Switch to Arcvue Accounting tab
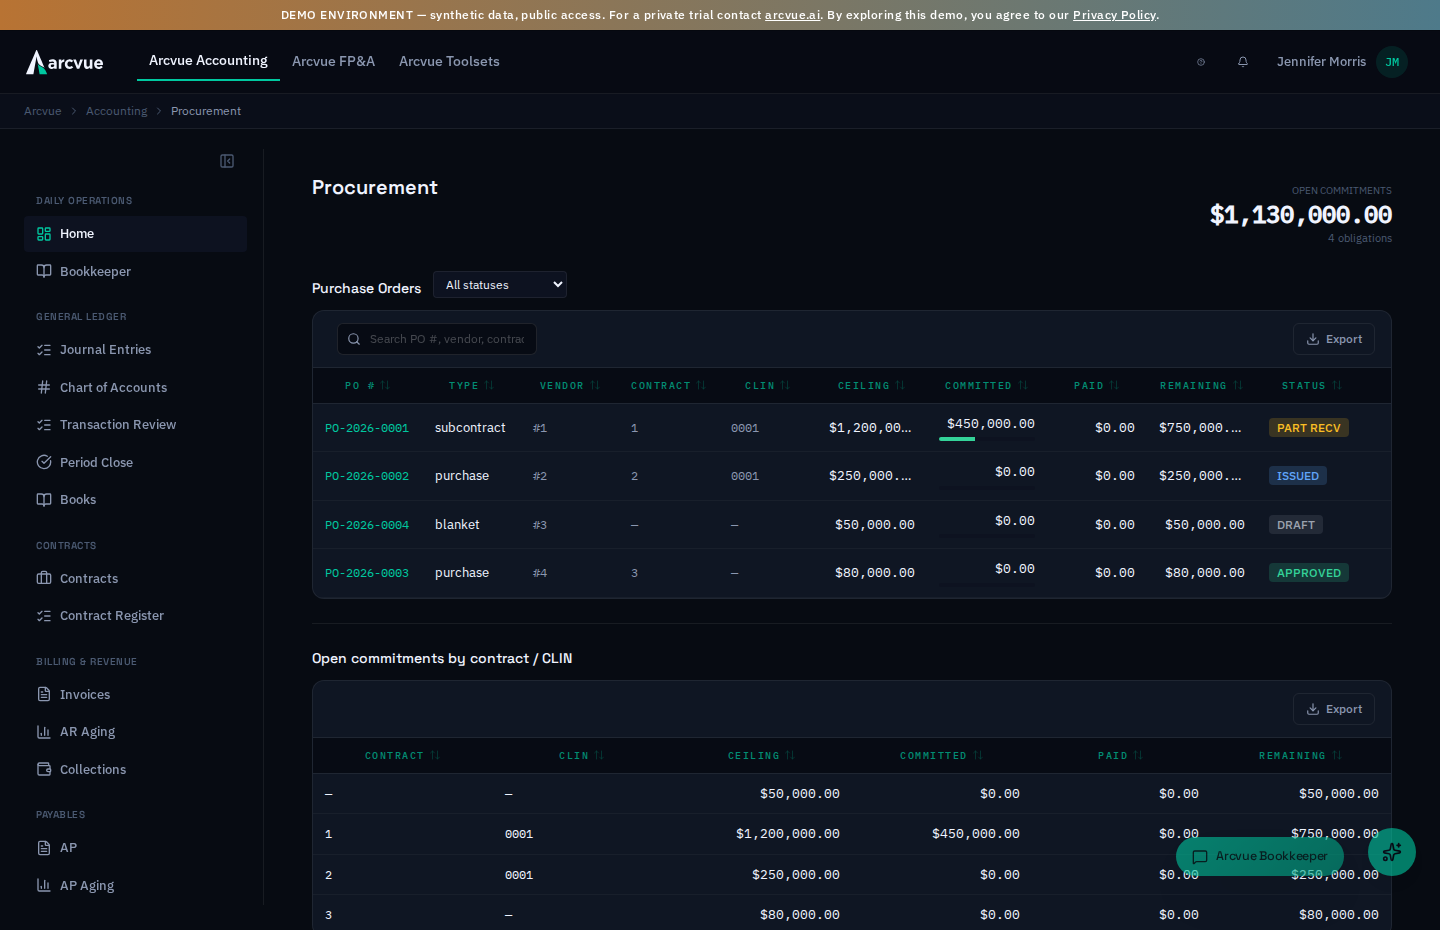Viewport: 1440px width, 930px height. (208, 61)
